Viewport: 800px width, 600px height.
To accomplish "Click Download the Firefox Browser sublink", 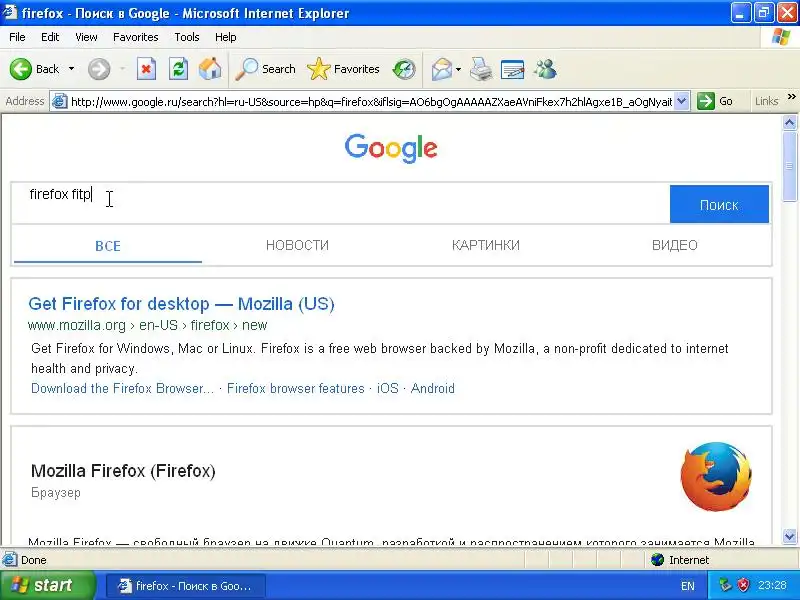I will (x=122, y=388).
